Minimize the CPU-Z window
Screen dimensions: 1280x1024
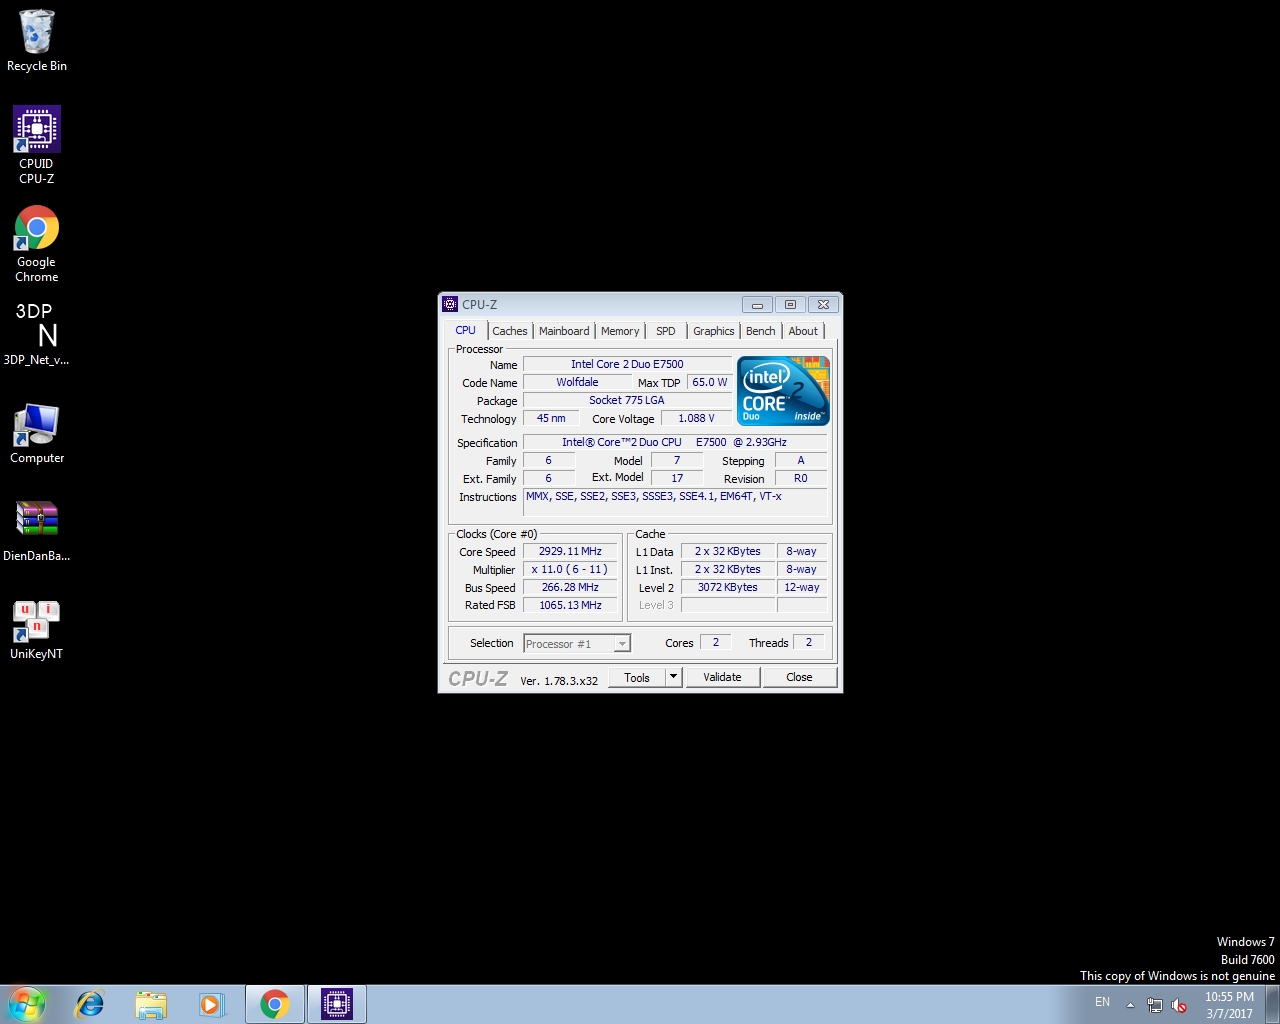[x=757, y=305]
